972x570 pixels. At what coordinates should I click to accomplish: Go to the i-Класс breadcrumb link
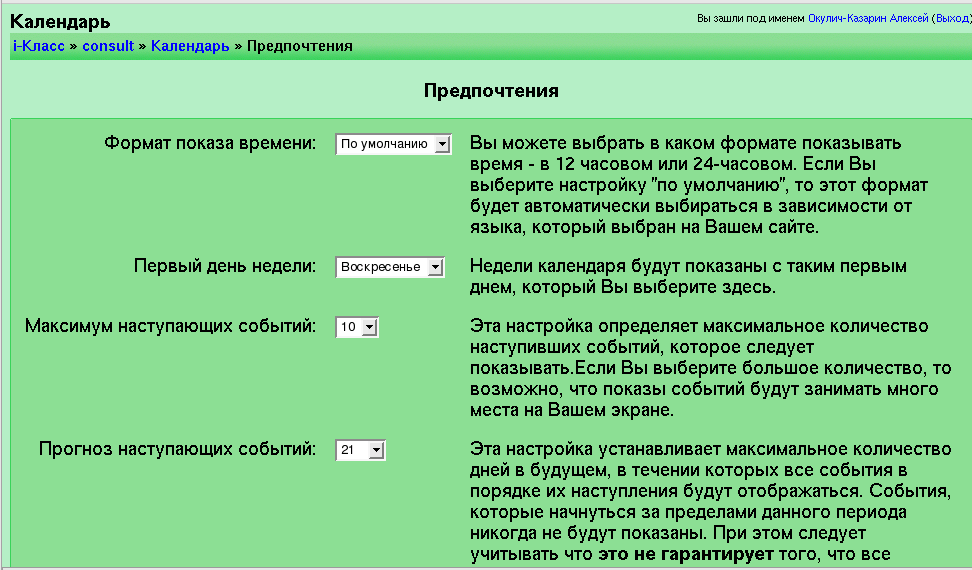coord(39,46)
